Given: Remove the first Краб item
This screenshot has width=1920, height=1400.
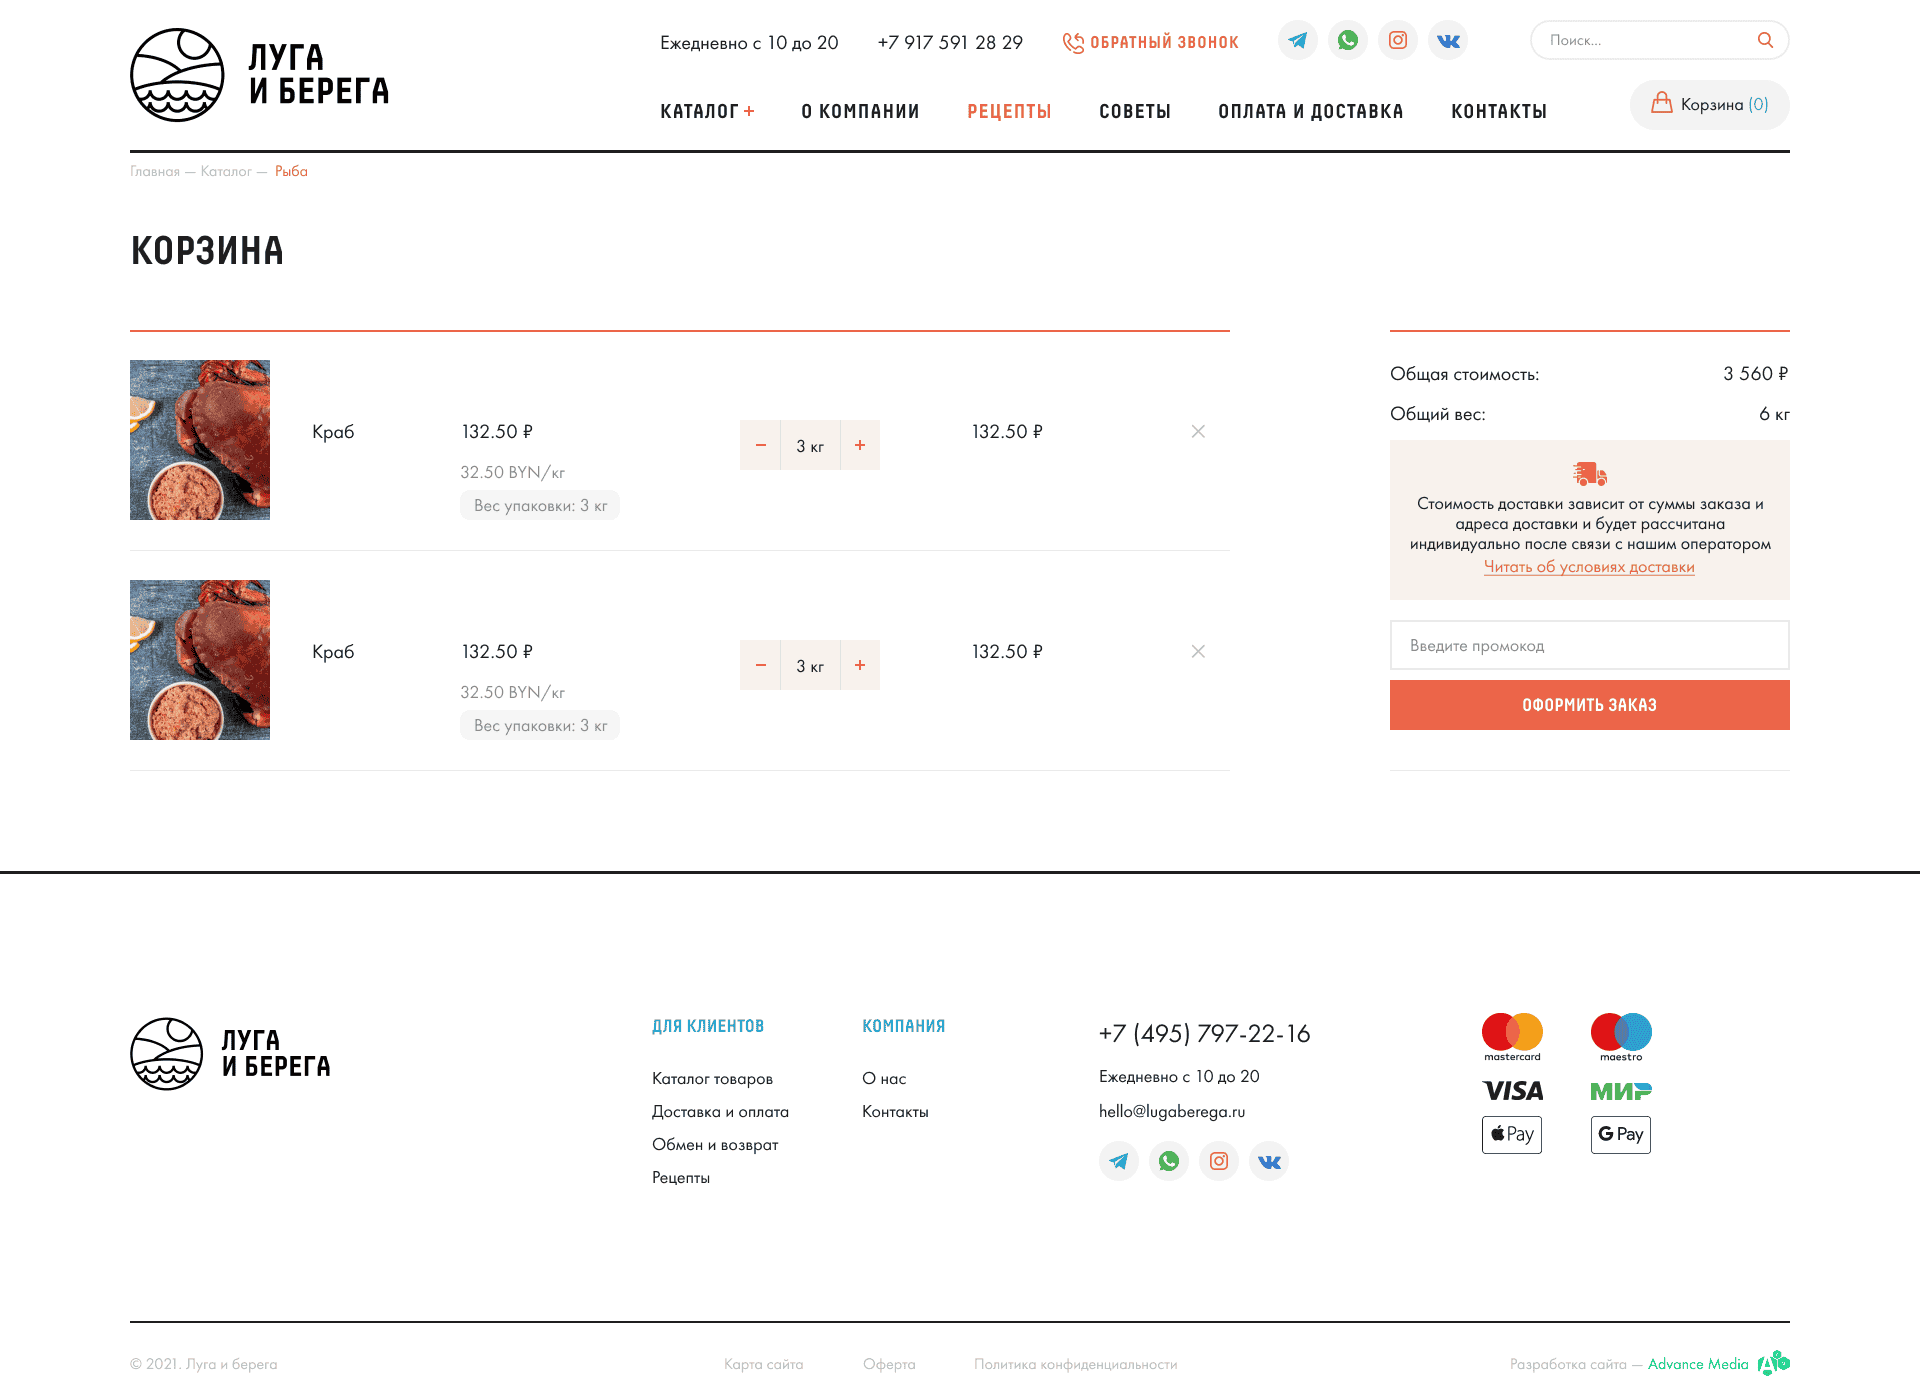Looking at the screenshot, I should [1198, 431].
